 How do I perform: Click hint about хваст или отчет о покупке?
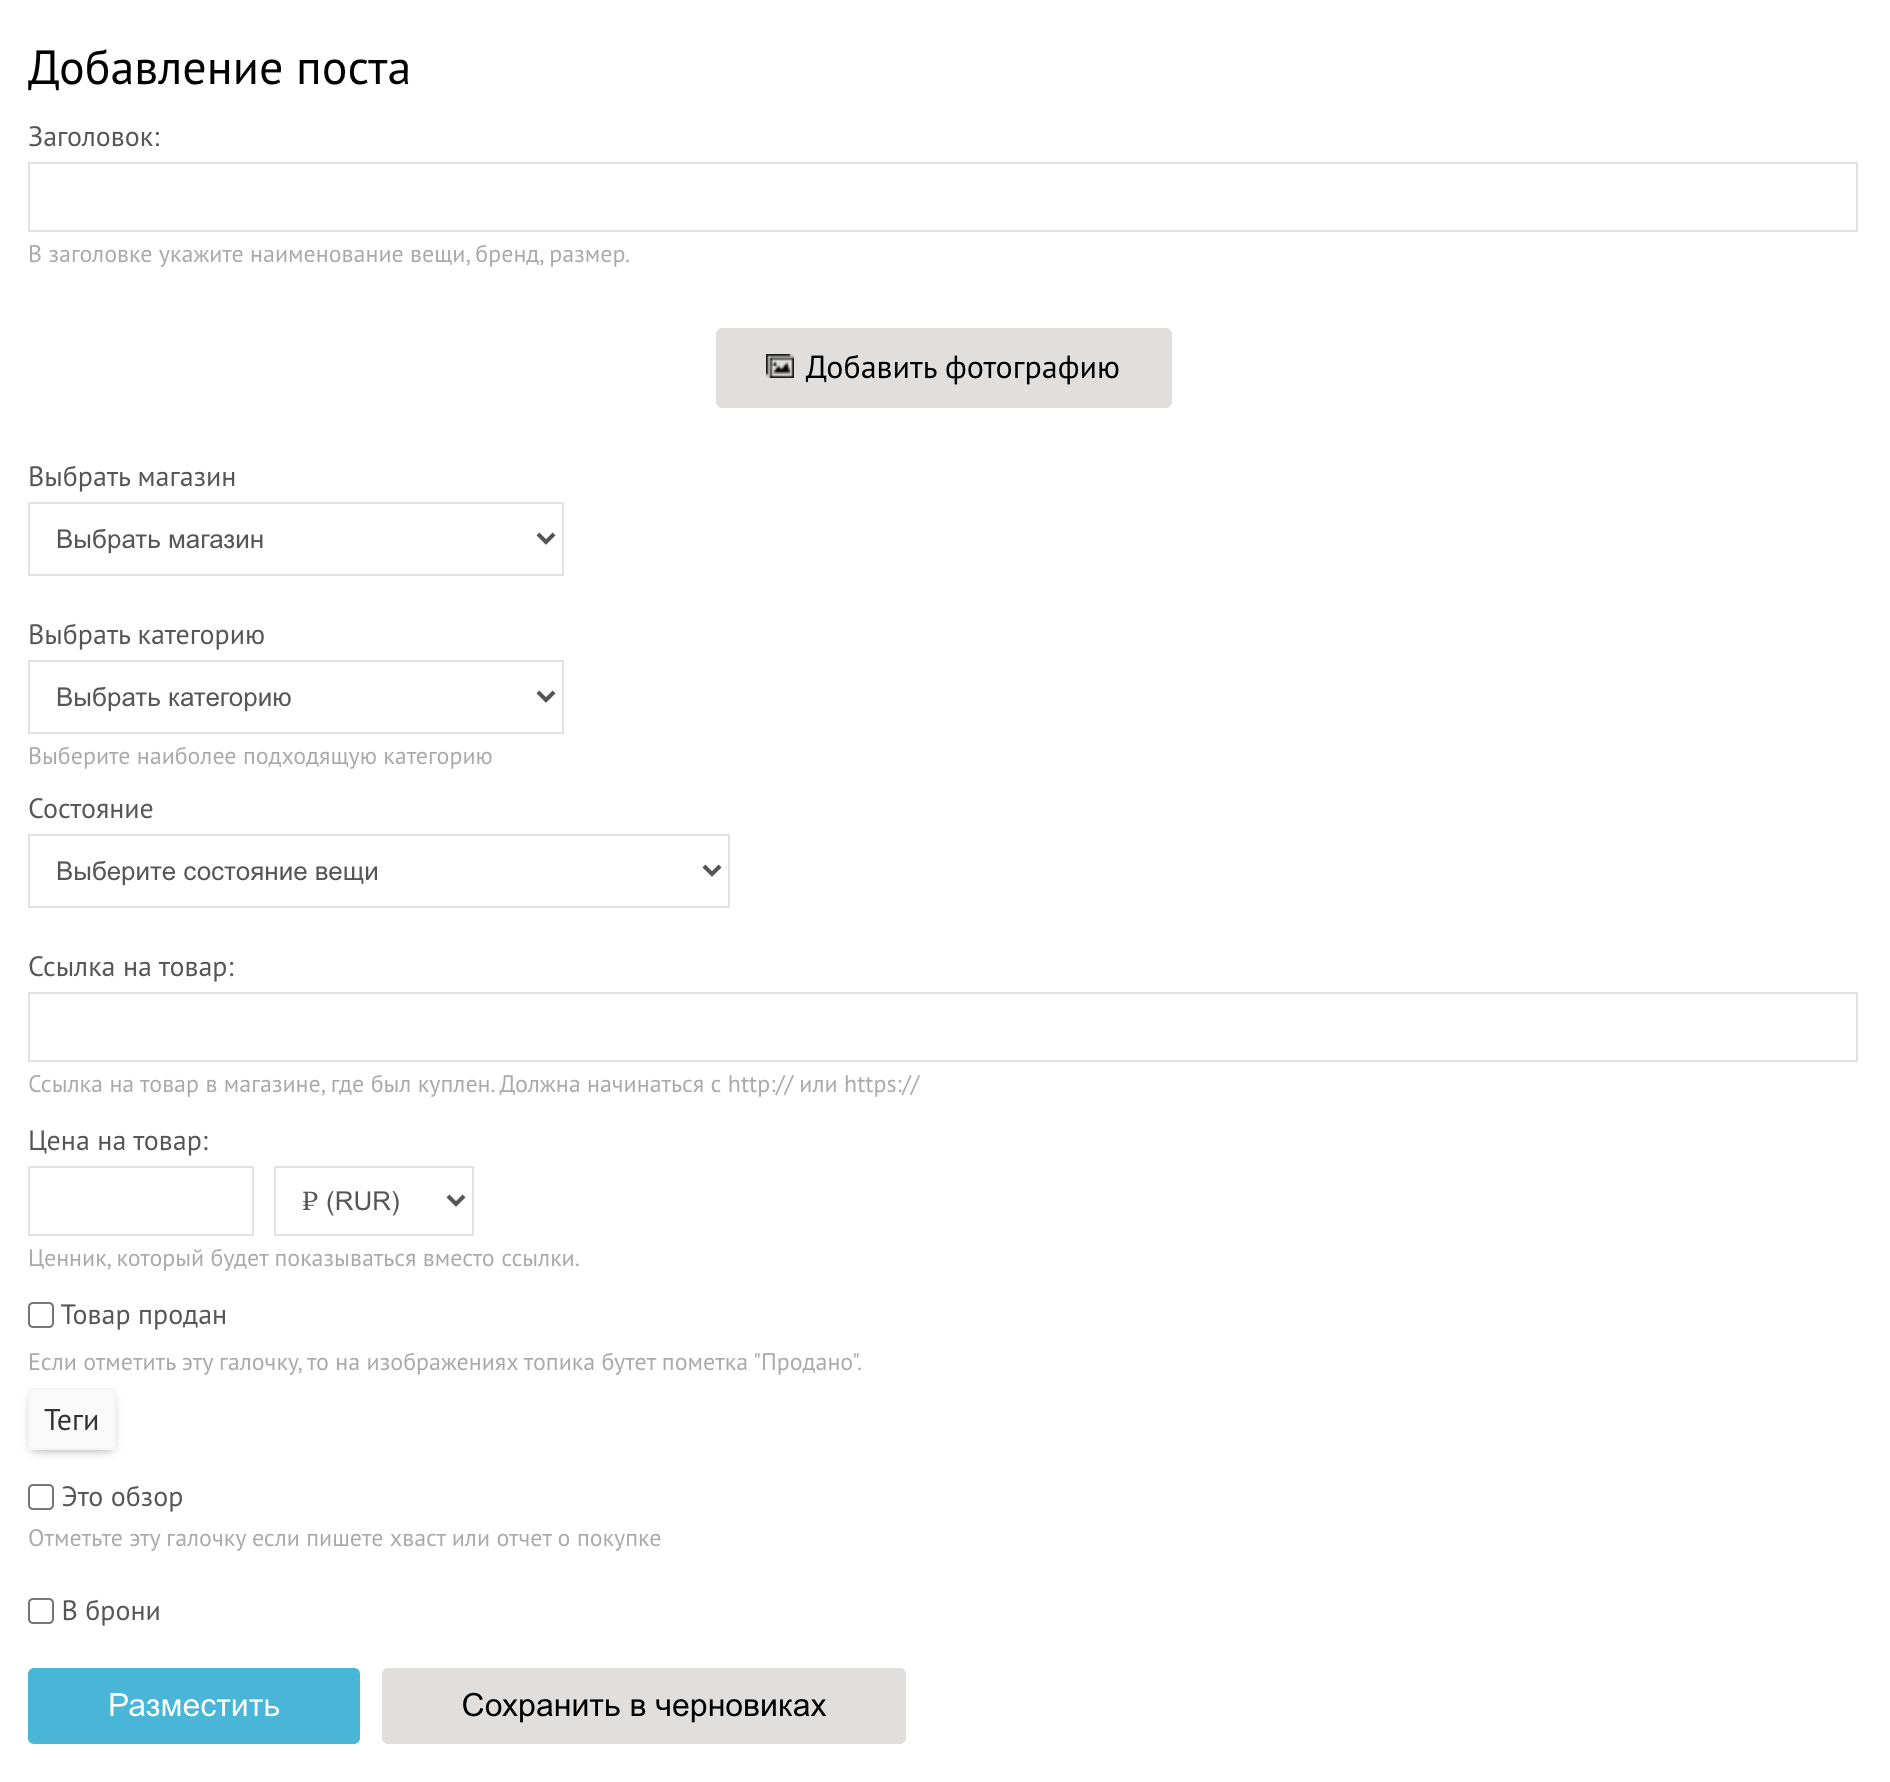click(344, 1539)
